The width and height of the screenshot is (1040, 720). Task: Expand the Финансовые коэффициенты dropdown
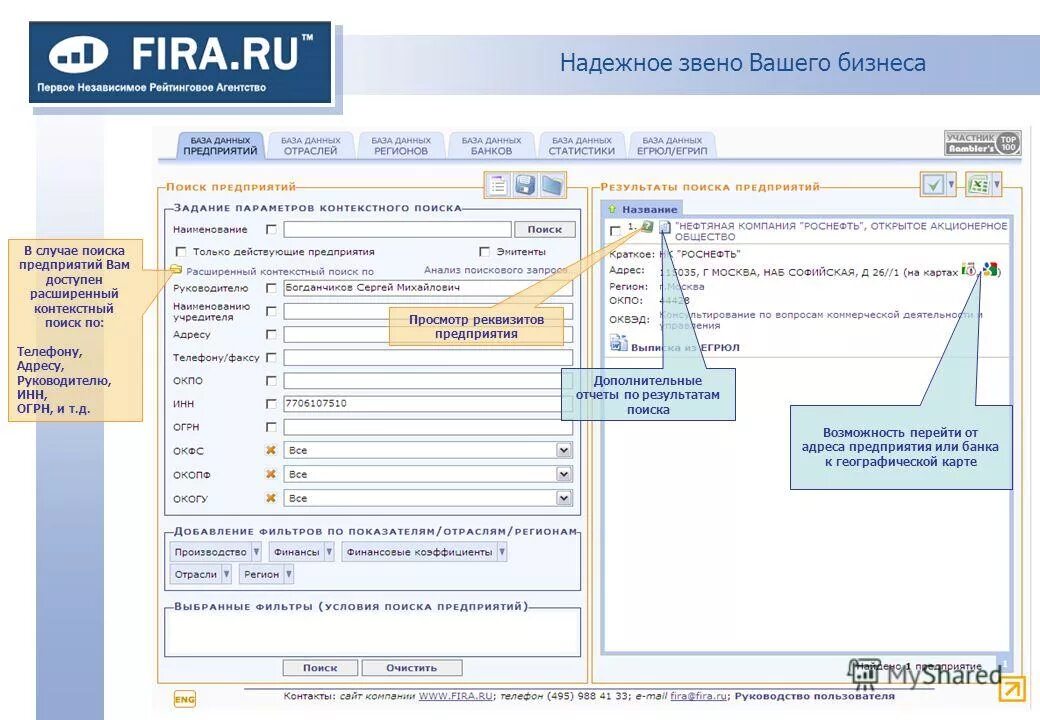[502, 552]
